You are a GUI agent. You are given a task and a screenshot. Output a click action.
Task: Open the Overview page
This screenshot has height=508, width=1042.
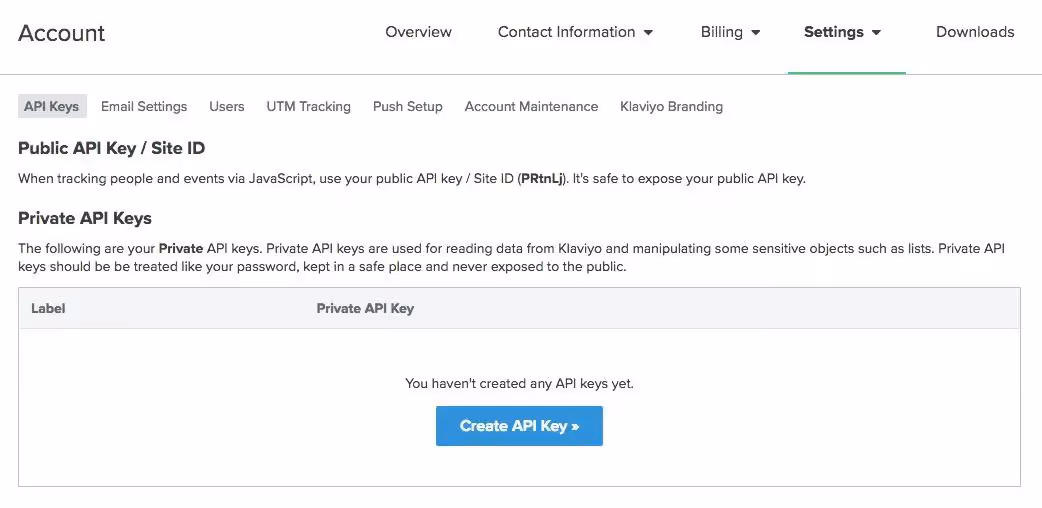(418, 32)
